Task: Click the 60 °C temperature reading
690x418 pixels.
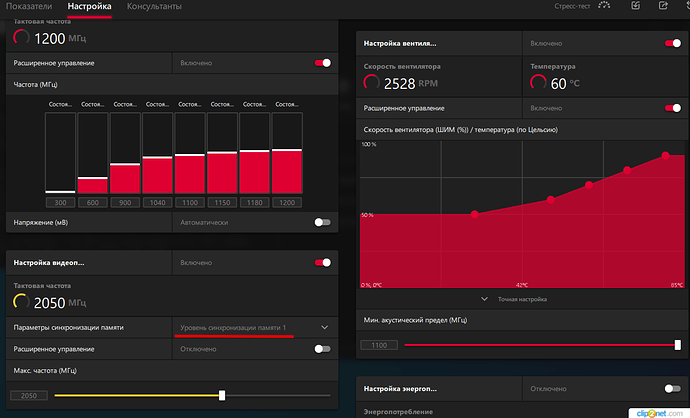Action: [565, 83]
